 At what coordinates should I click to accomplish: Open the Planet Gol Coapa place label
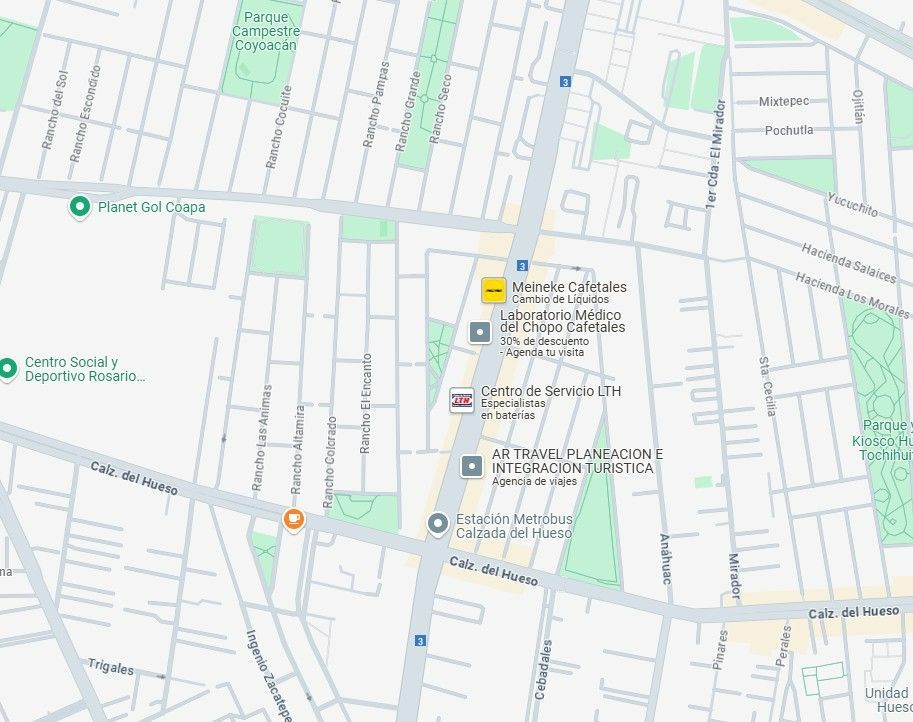[x=151, y=207]
